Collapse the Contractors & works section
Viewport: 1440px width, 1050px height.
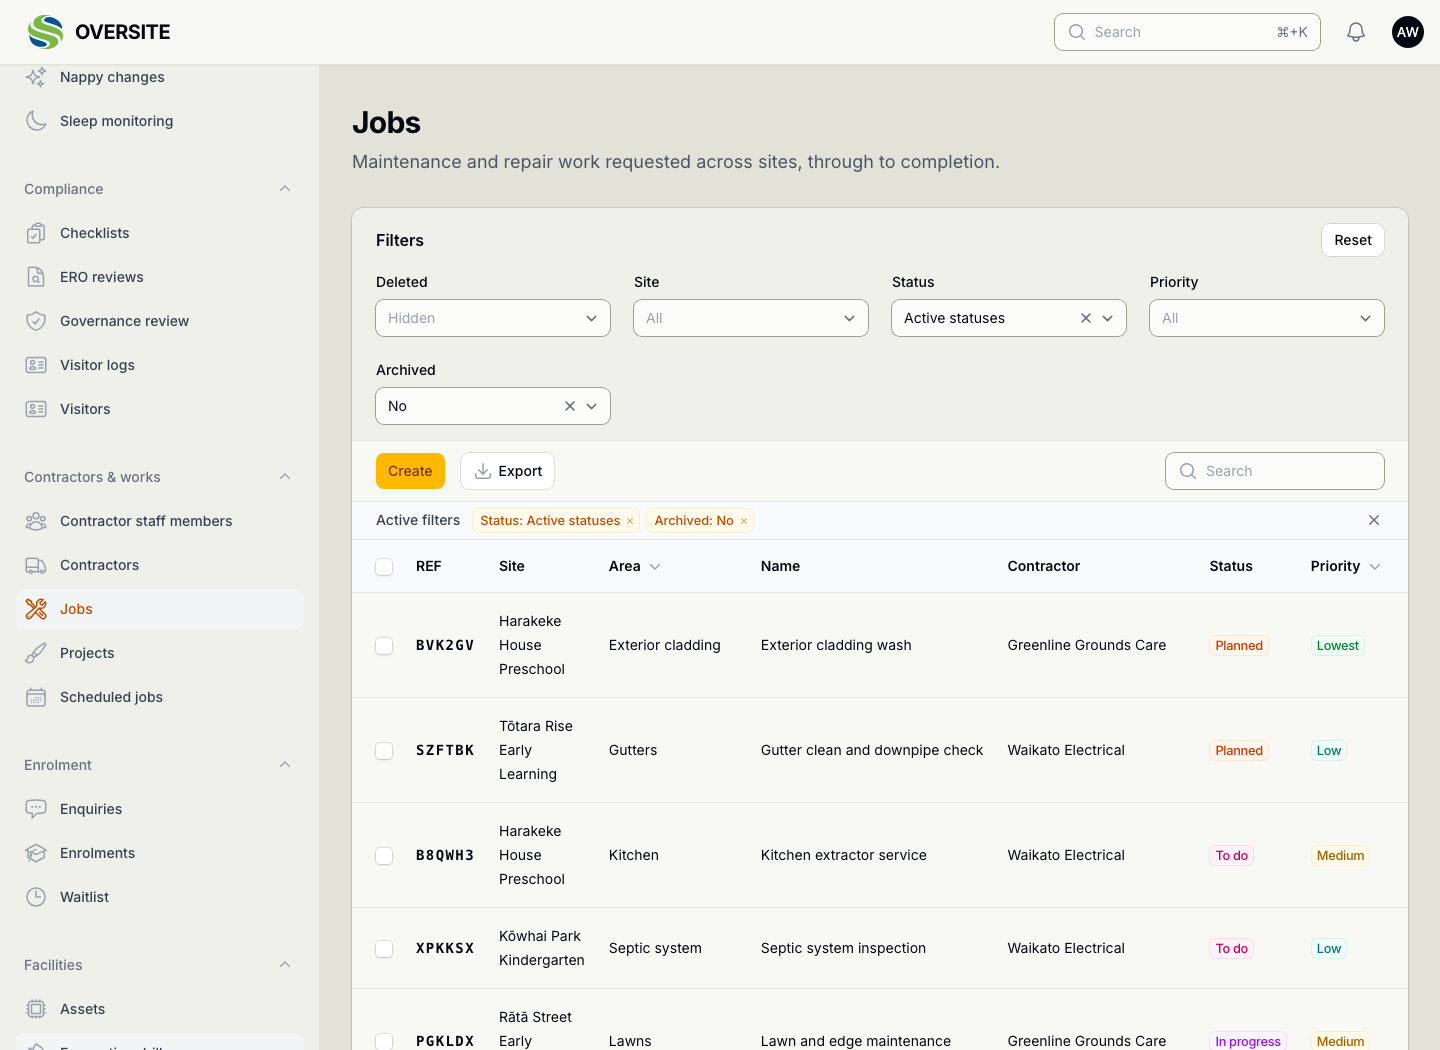click(285, 477)
